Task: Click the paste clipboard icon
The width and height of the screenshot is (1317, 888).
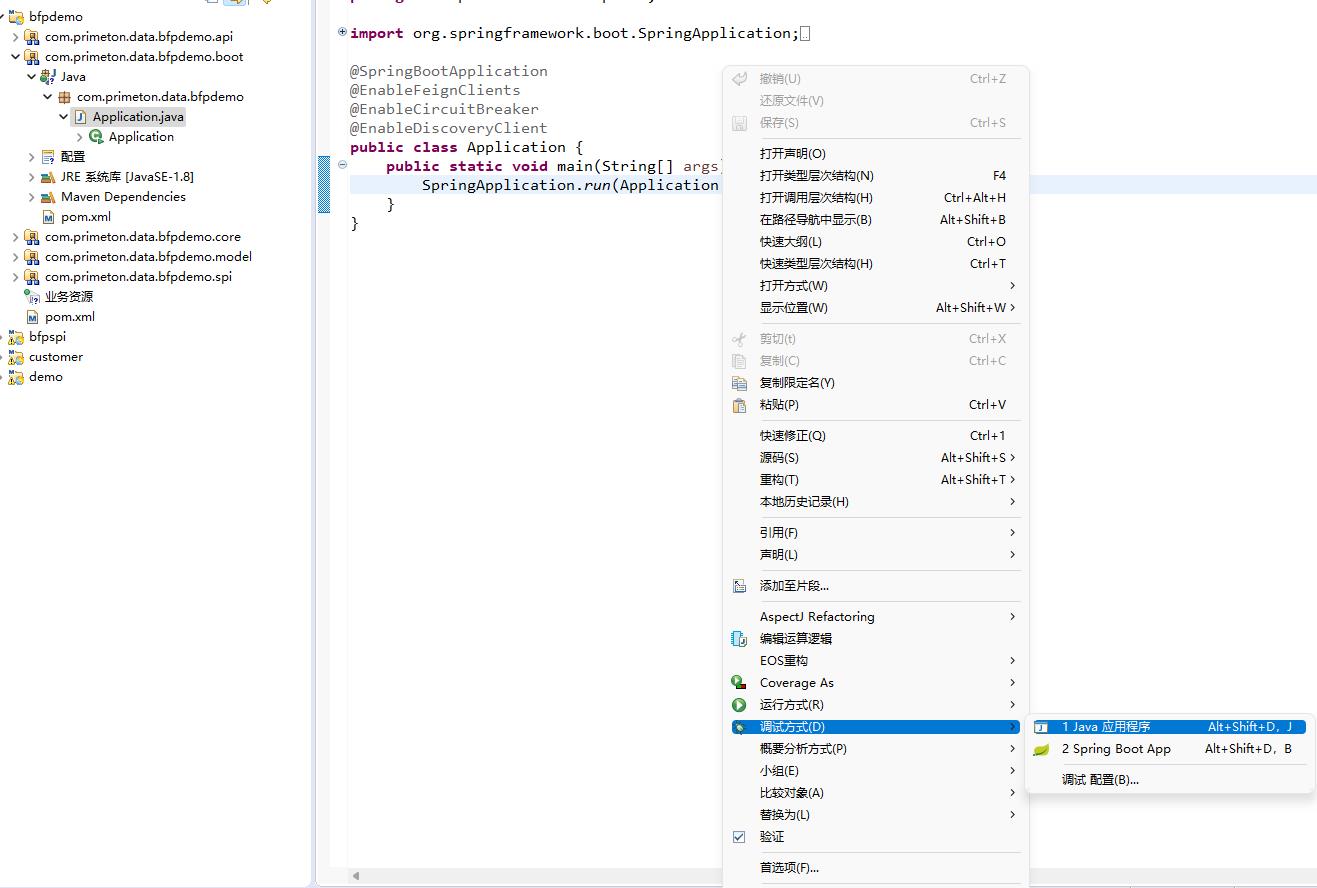Action: [739, 405]
